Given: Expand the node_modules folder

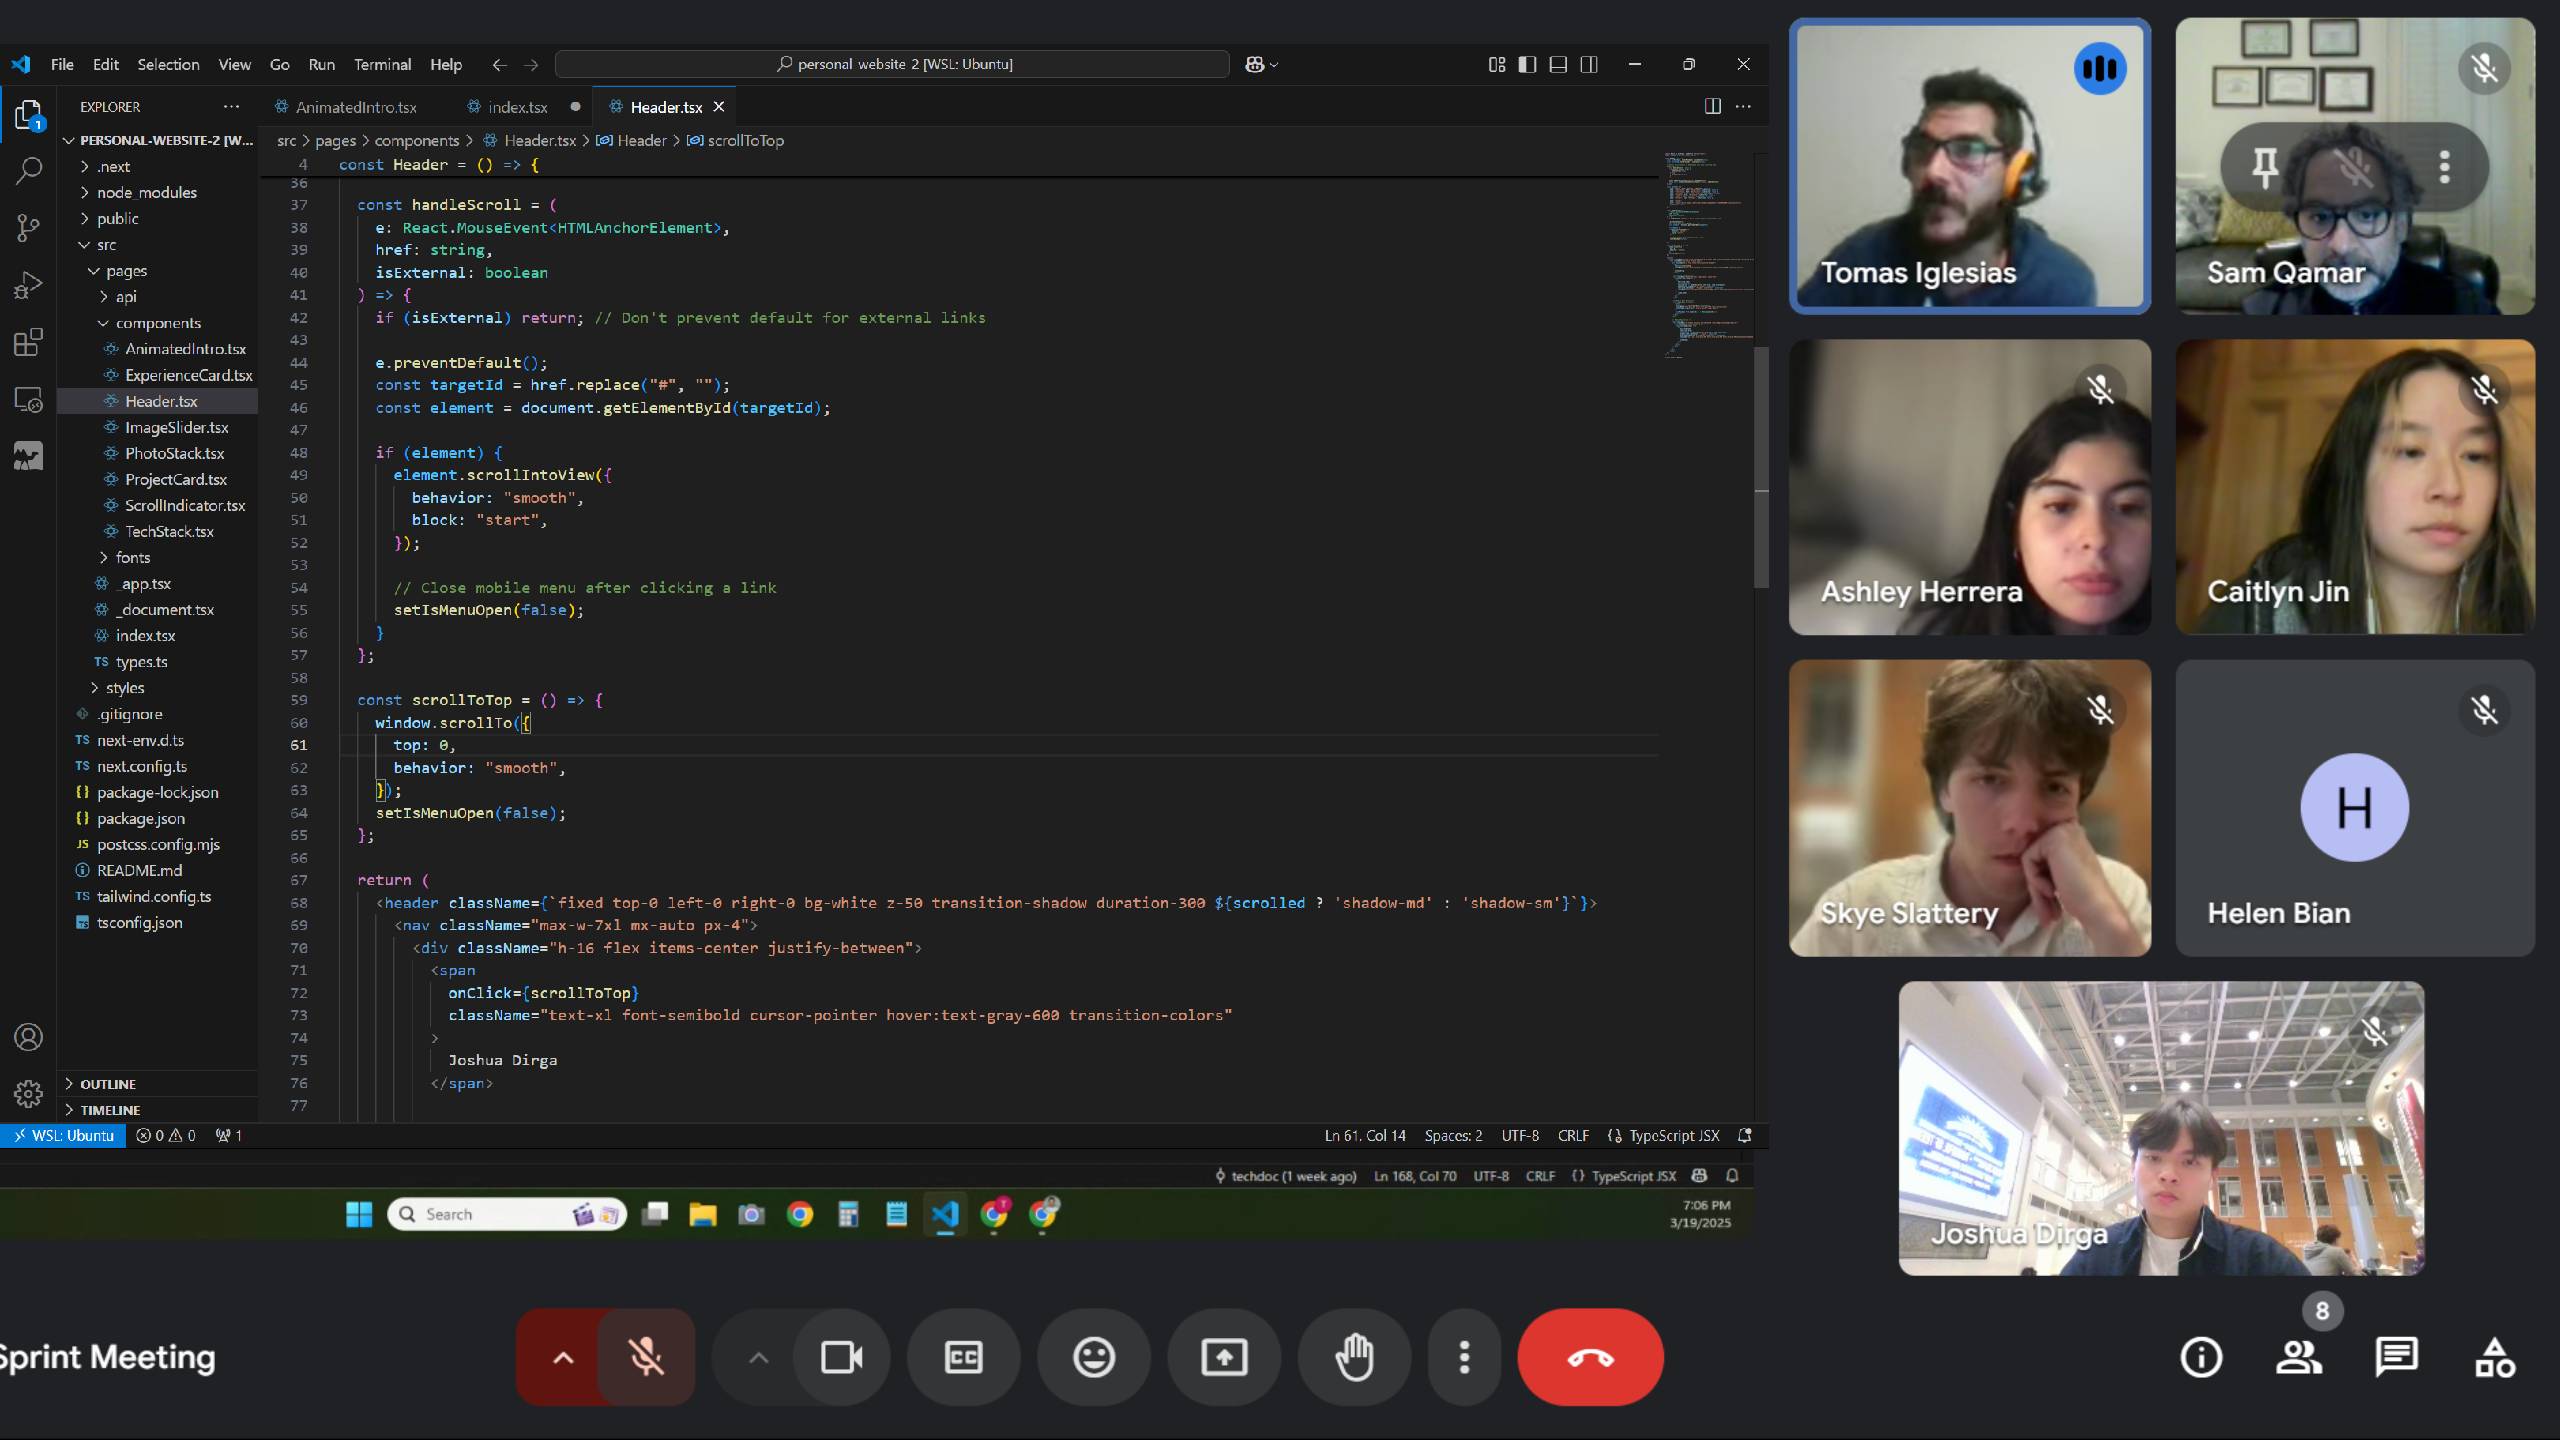Looking at the screenshot, I should coord(146,192).
